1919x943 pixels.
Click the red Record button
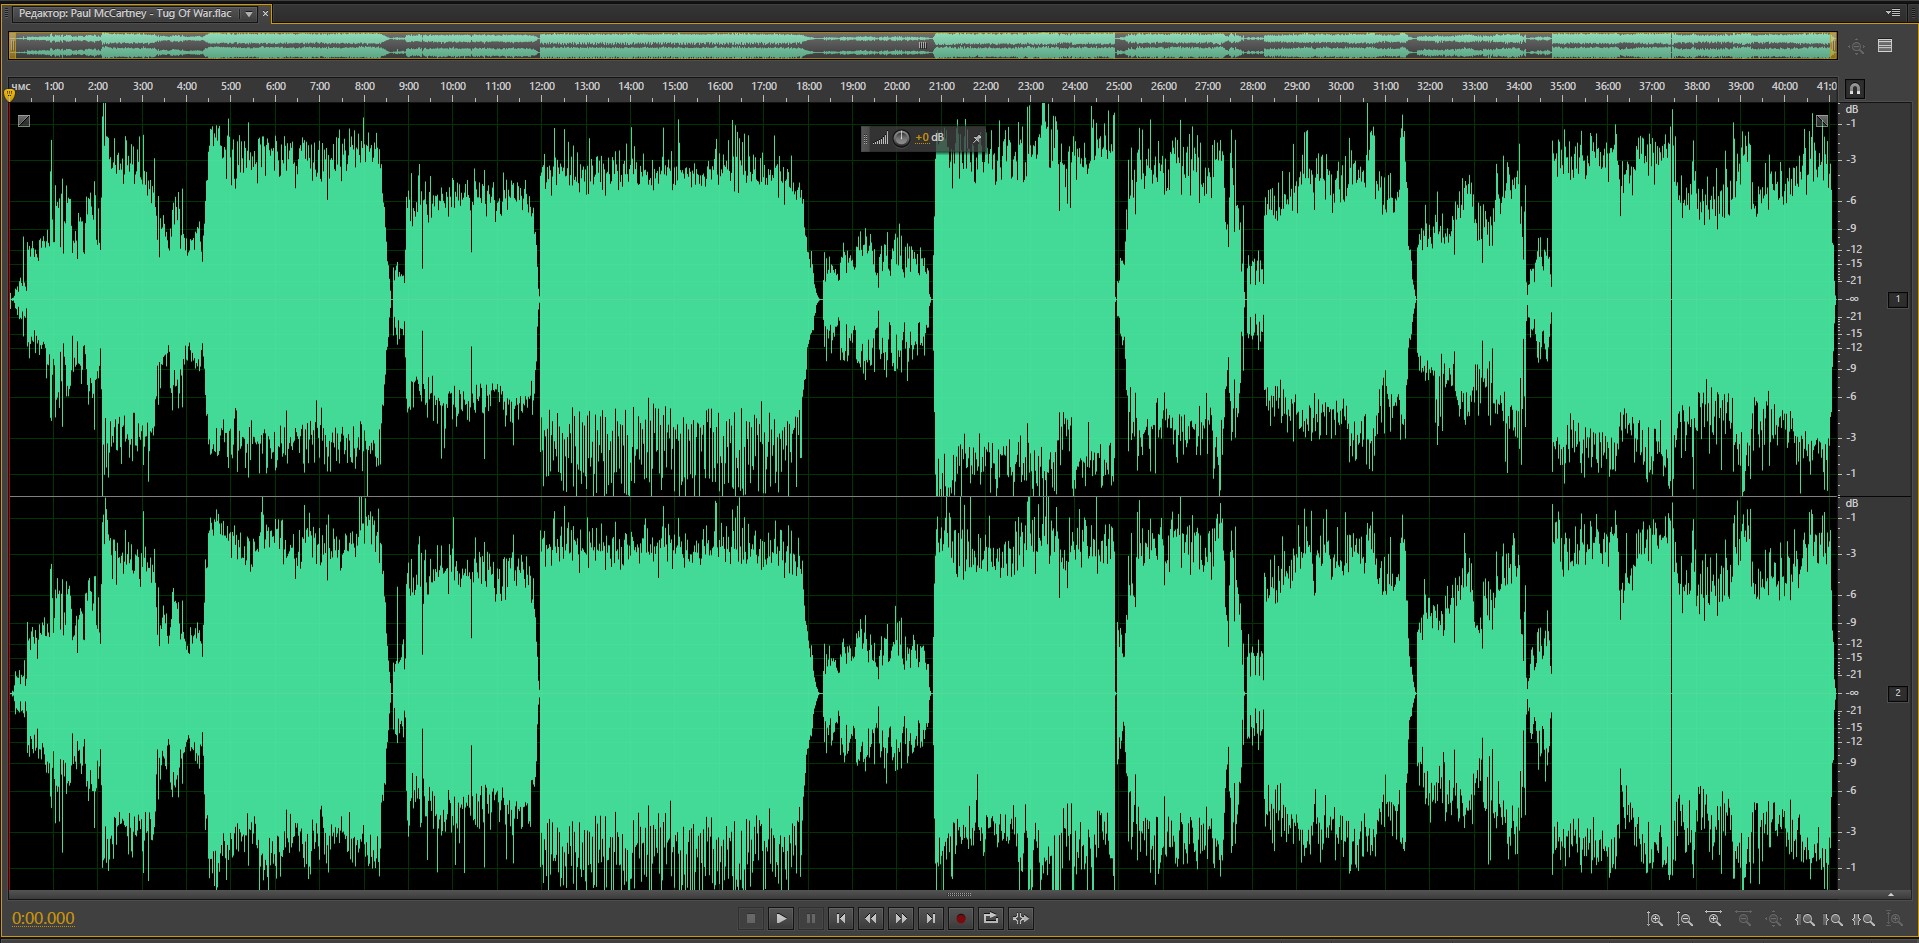click(960, 919)
